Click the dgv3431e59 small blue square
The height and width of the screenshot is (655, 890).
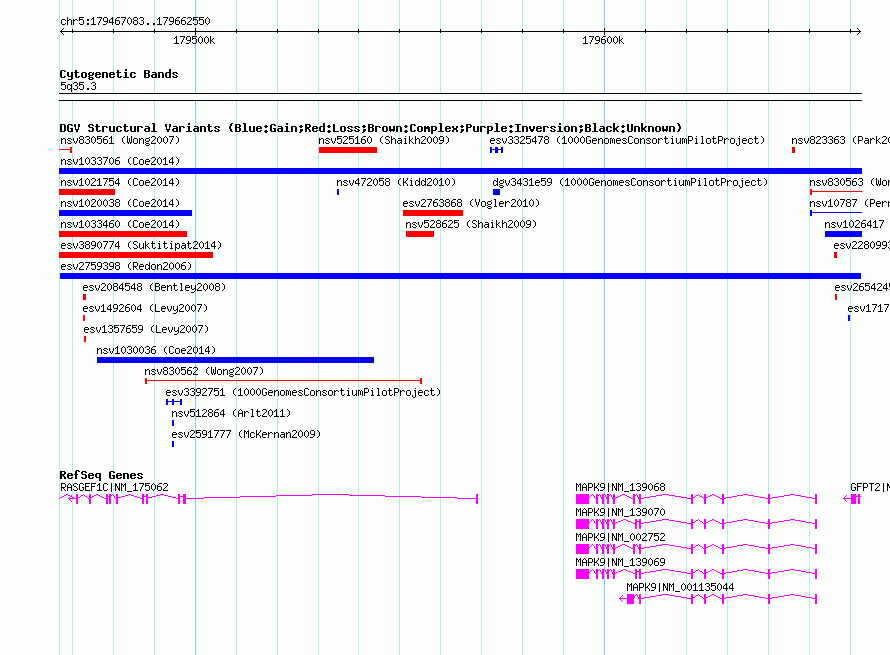[x=496, y=192]
